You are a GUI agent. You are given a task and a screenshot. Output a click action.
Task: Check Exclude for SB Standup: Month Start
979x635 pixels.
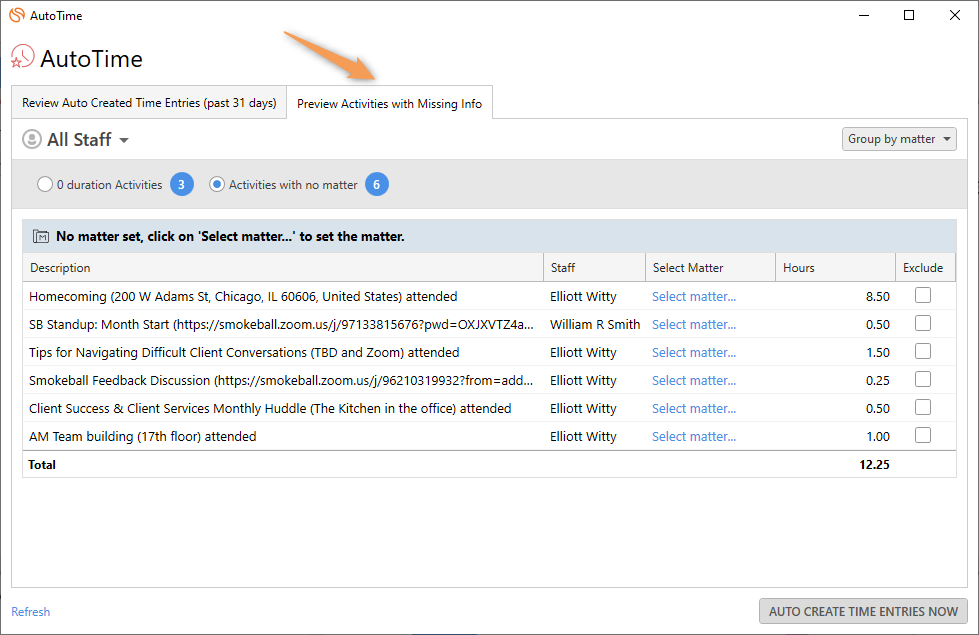coord(923,323)
